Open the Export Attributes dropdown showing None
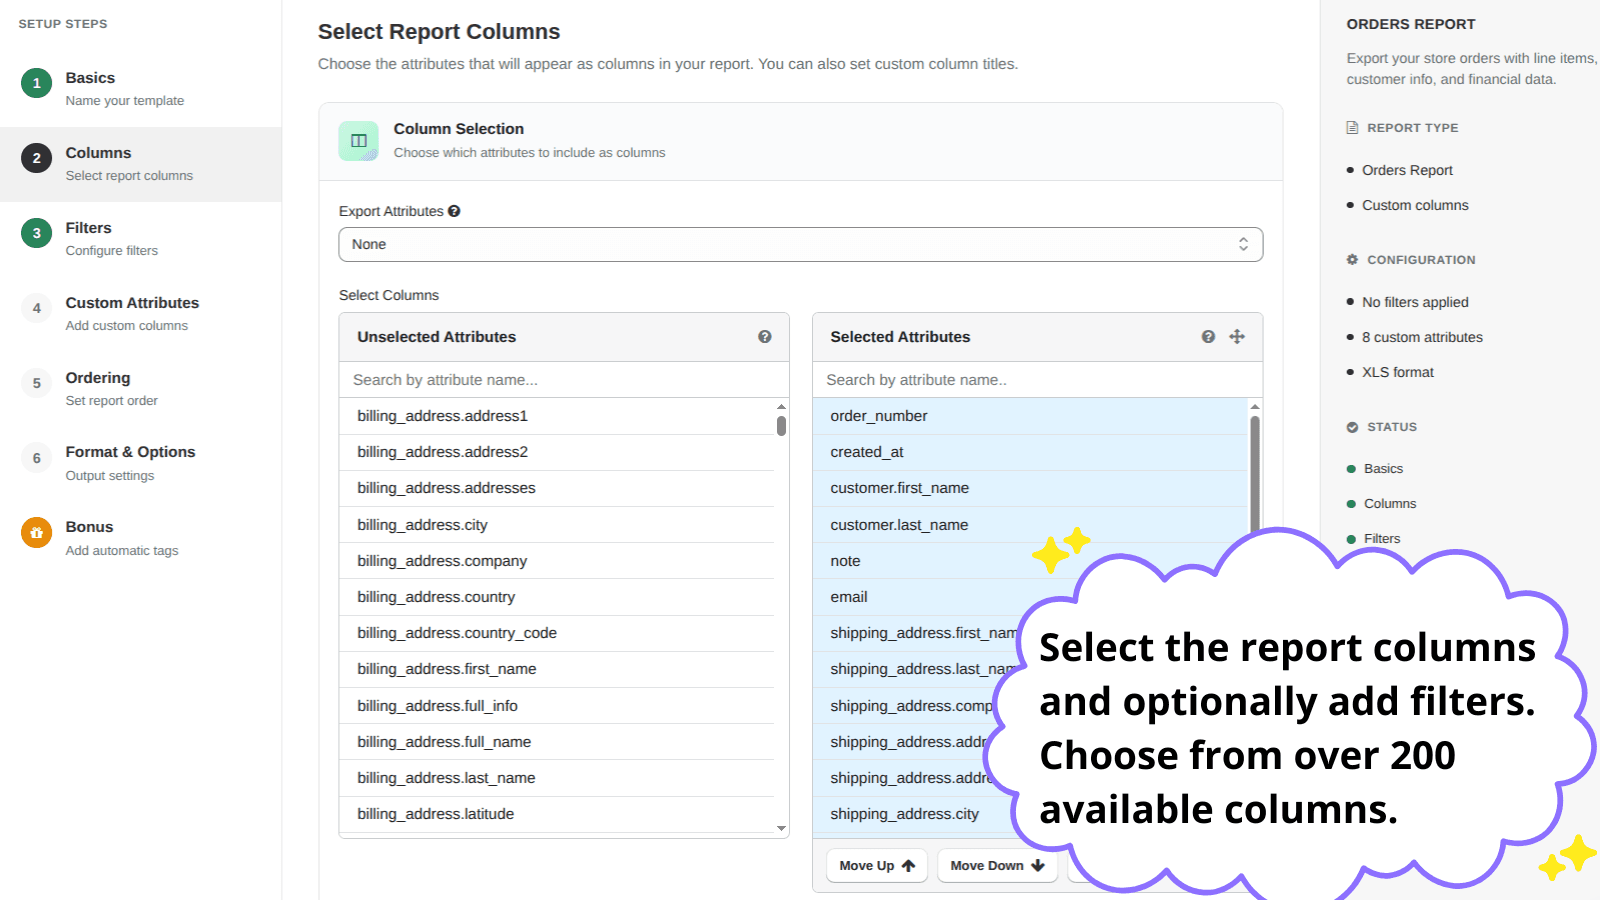 click(800, 244)
